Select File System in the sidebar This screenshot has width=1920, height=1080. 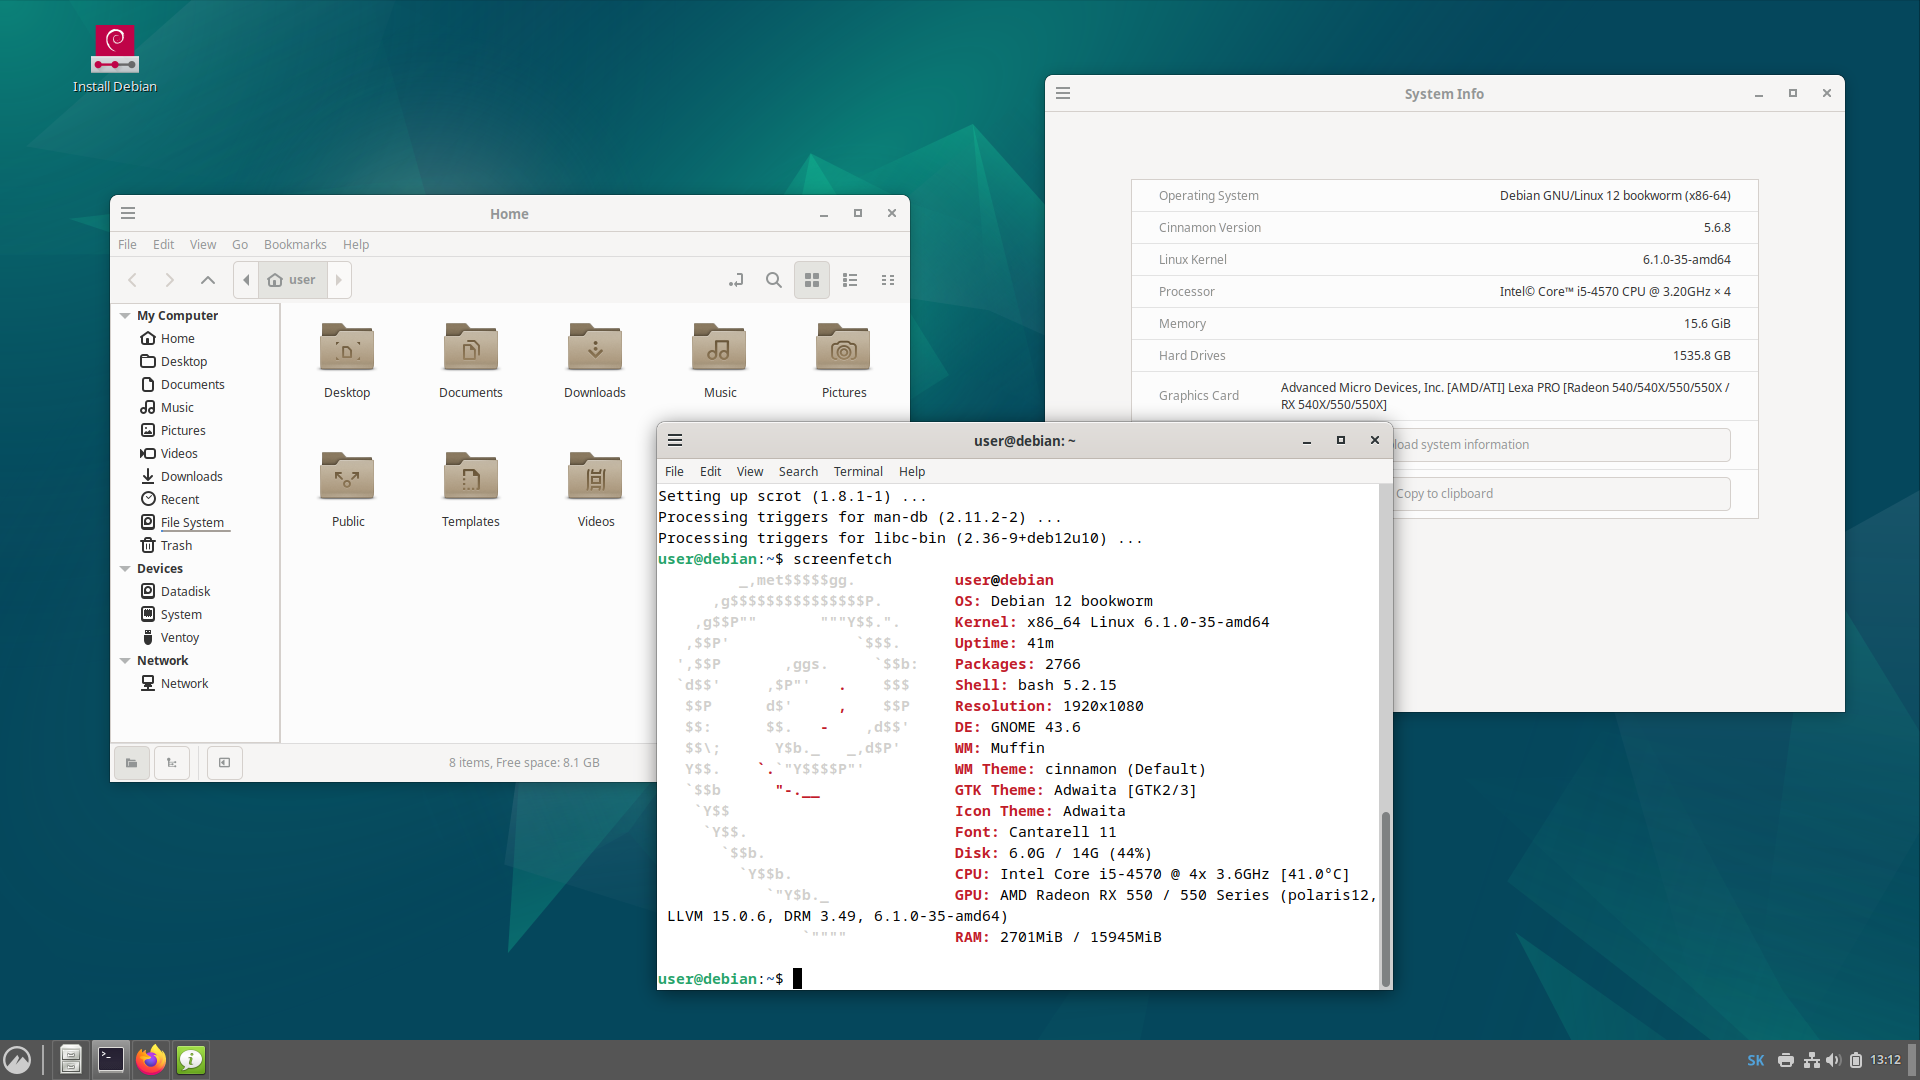pyautogui.click(x=192, y=523)
